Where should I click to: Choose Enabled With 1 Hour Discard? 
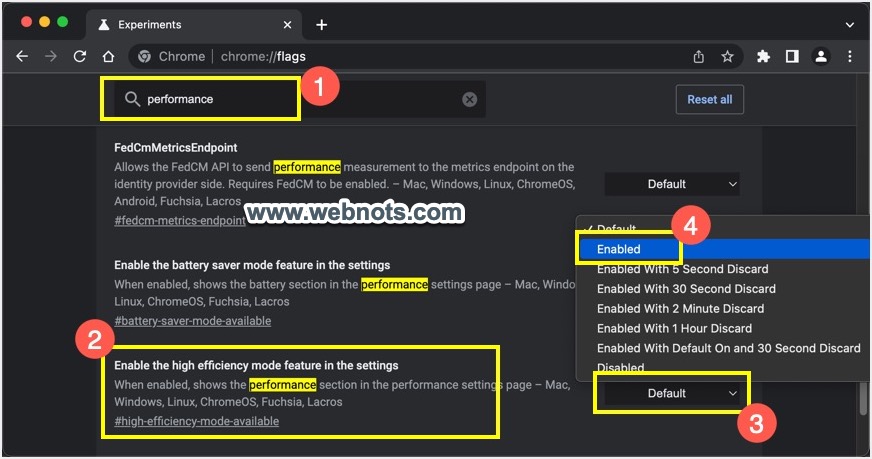[724, 328]
